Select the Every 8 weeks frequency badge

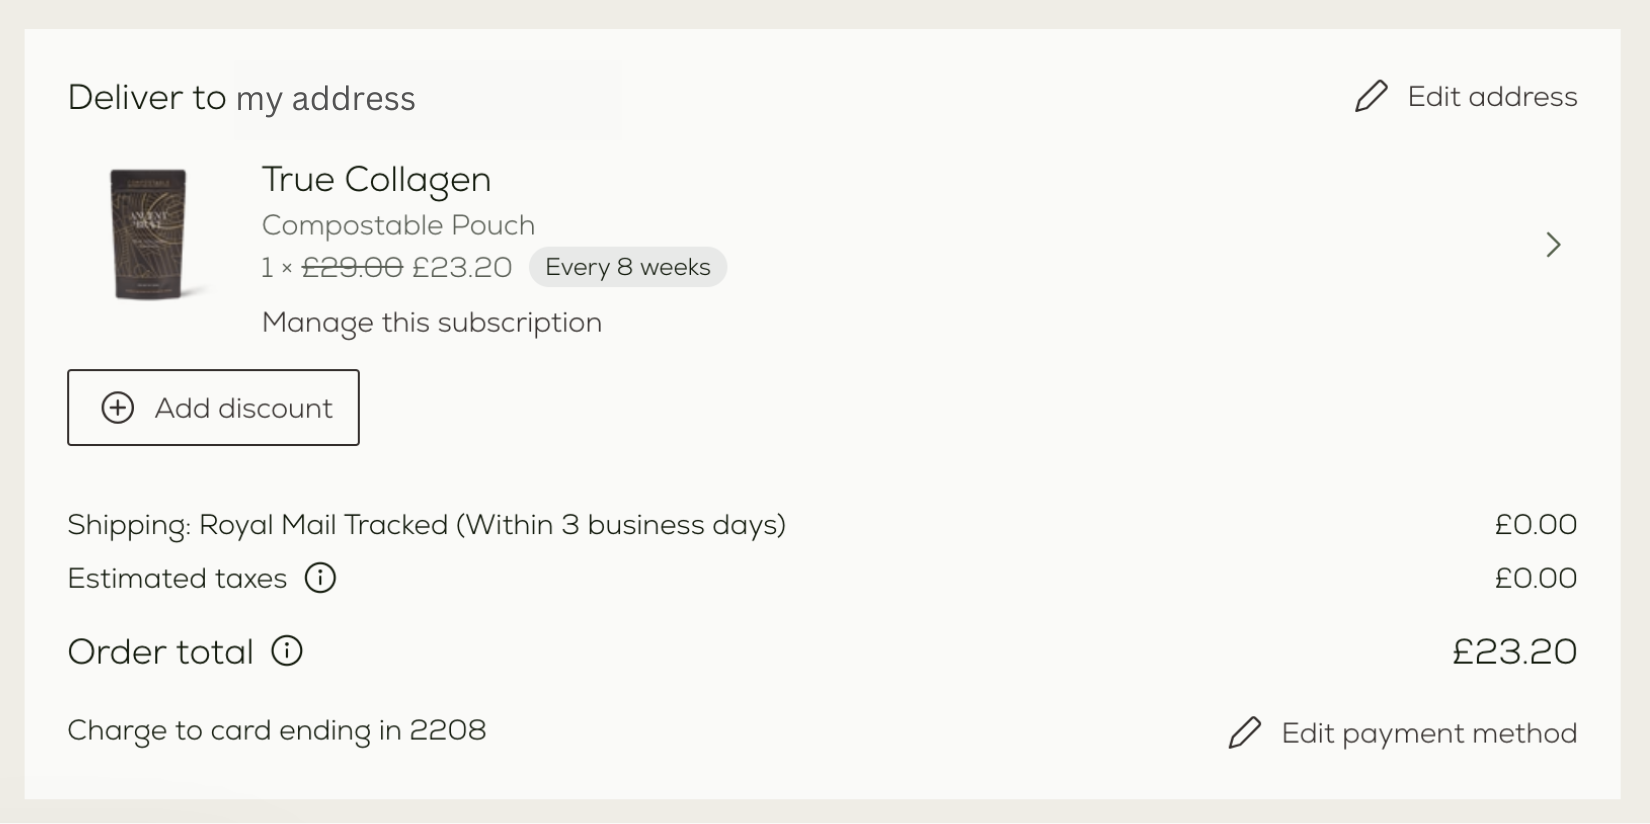tap(628, 267)
